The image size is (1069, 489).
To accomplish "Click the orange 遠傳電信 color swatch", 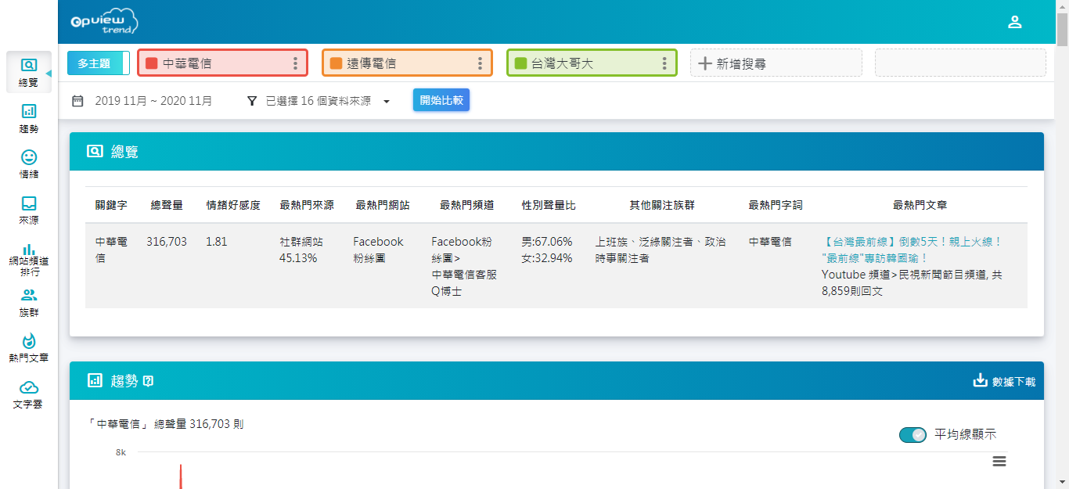I will pos(335,63).
